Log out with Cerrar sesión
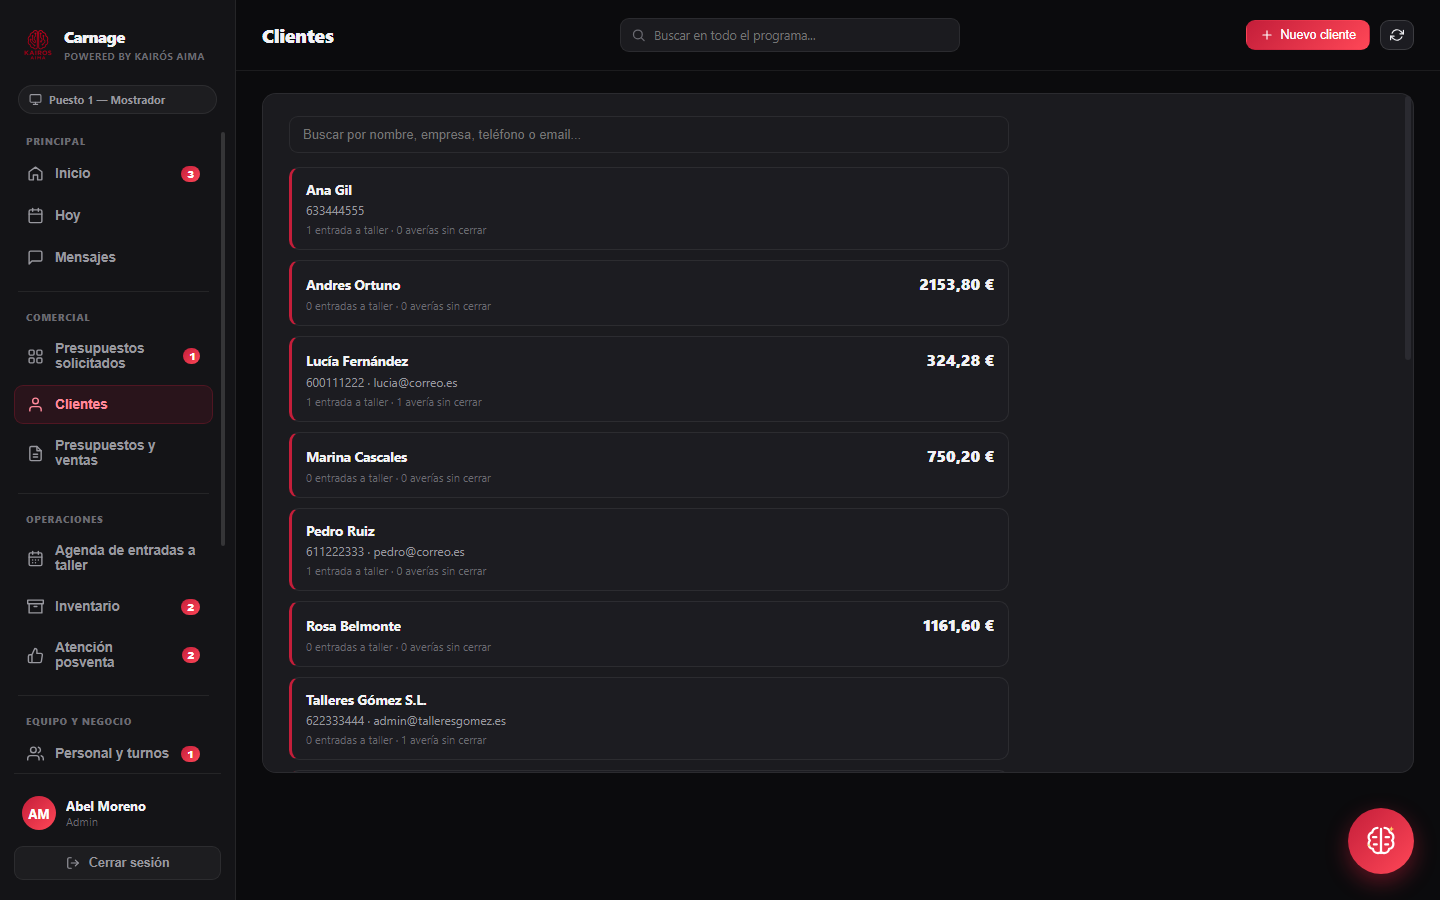Image resolution: width=1440 pixels, height=900 pixels. click(118, 863)
